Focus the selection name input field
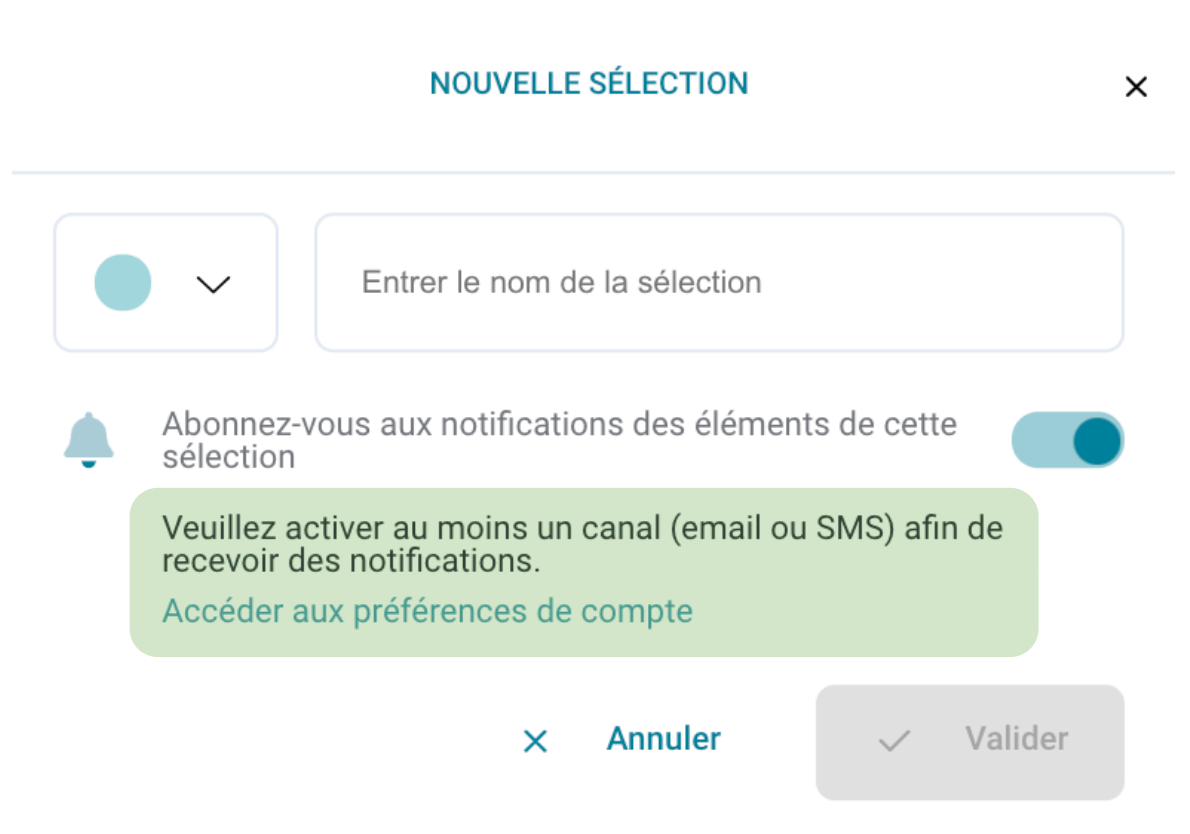 click(x=719, y=282)
